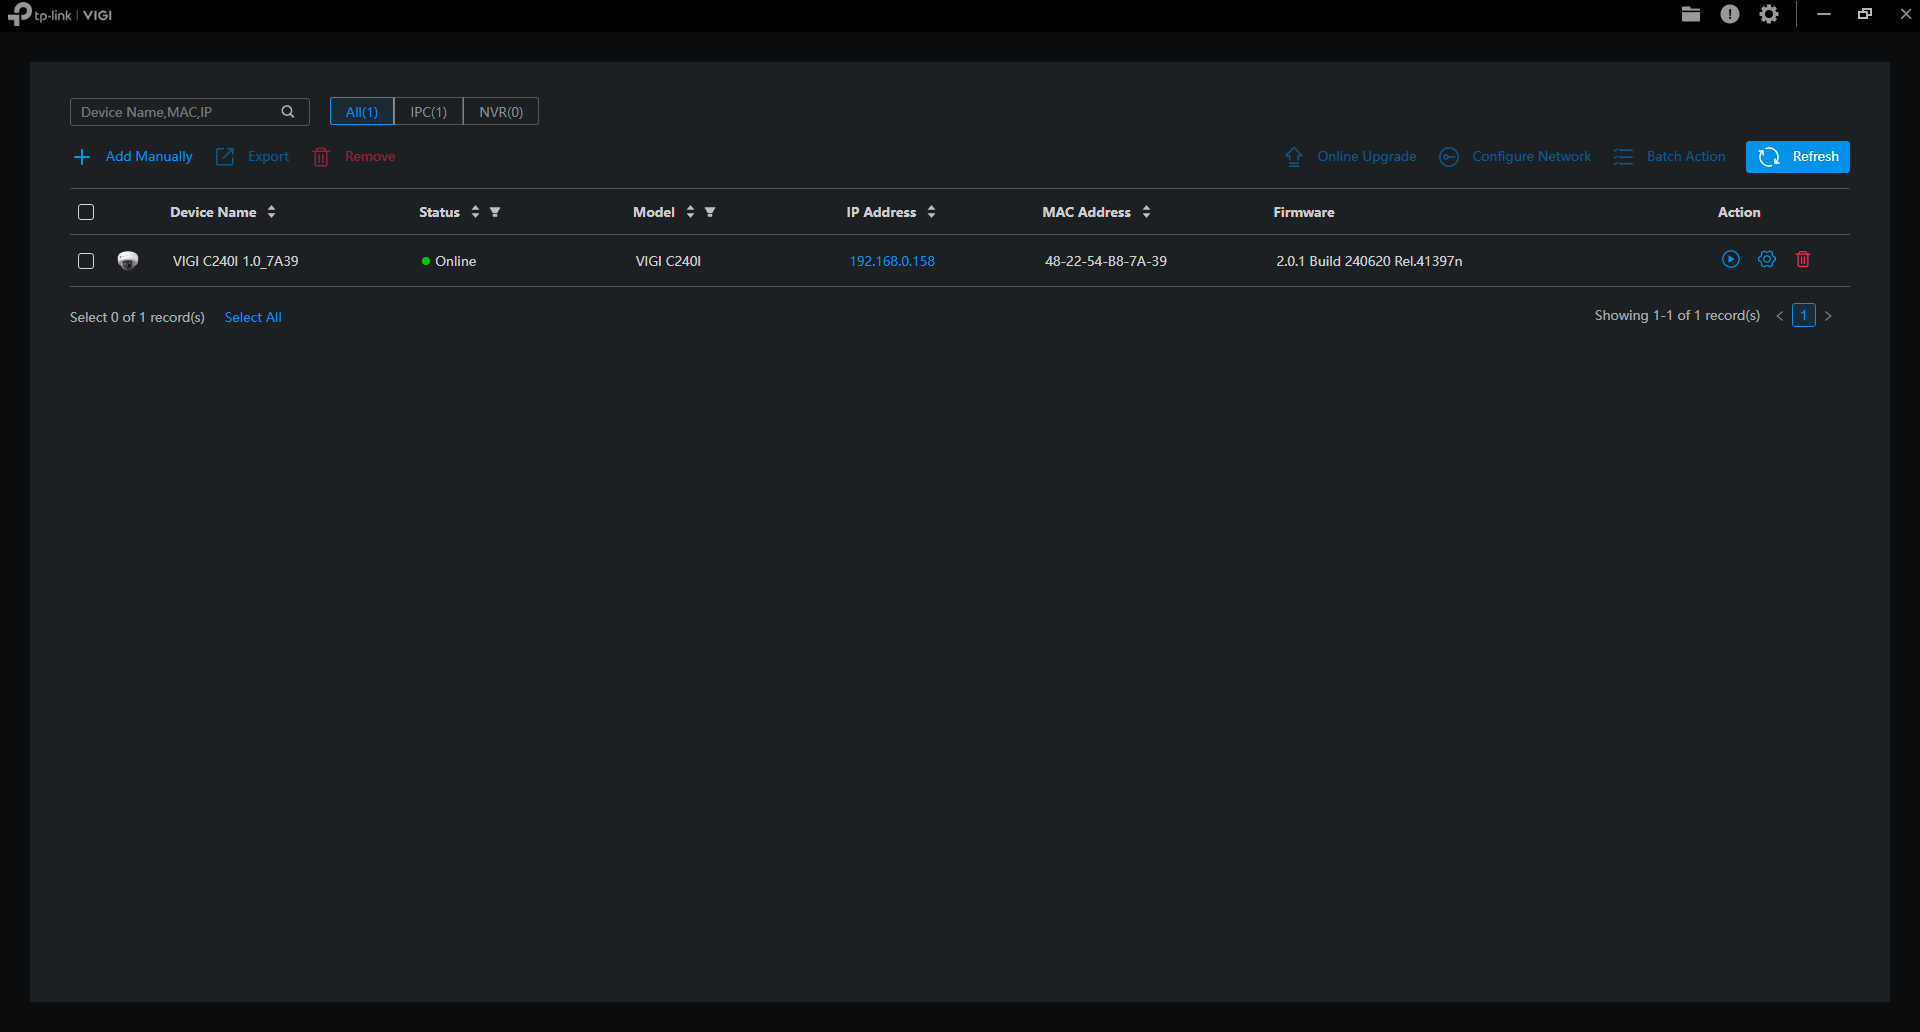Click the Online status cell

(x=449, y=261)
